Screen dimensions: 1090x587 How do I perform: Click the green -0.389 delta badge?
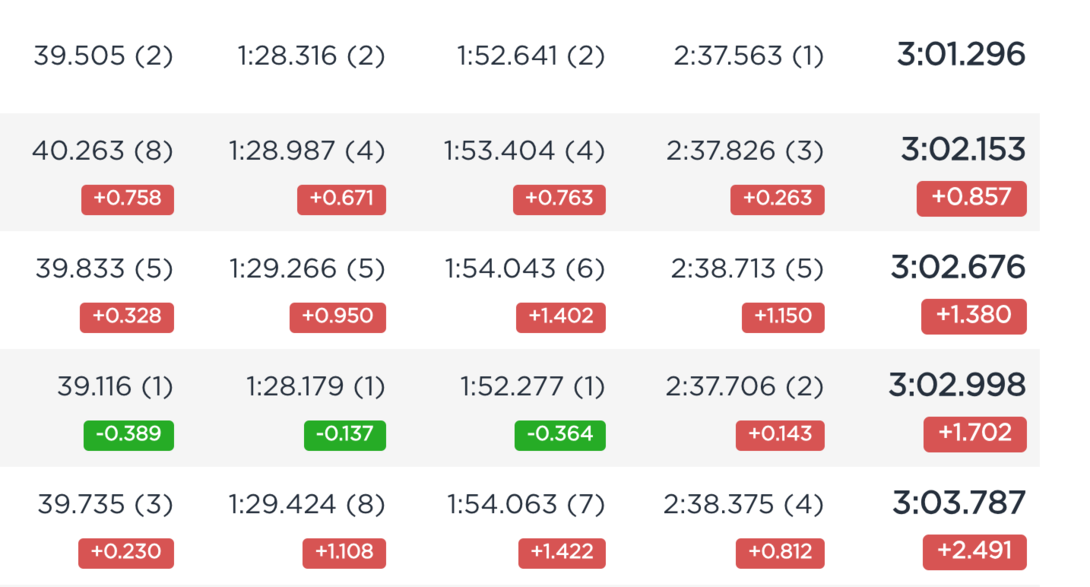click(x=129, y=435)
